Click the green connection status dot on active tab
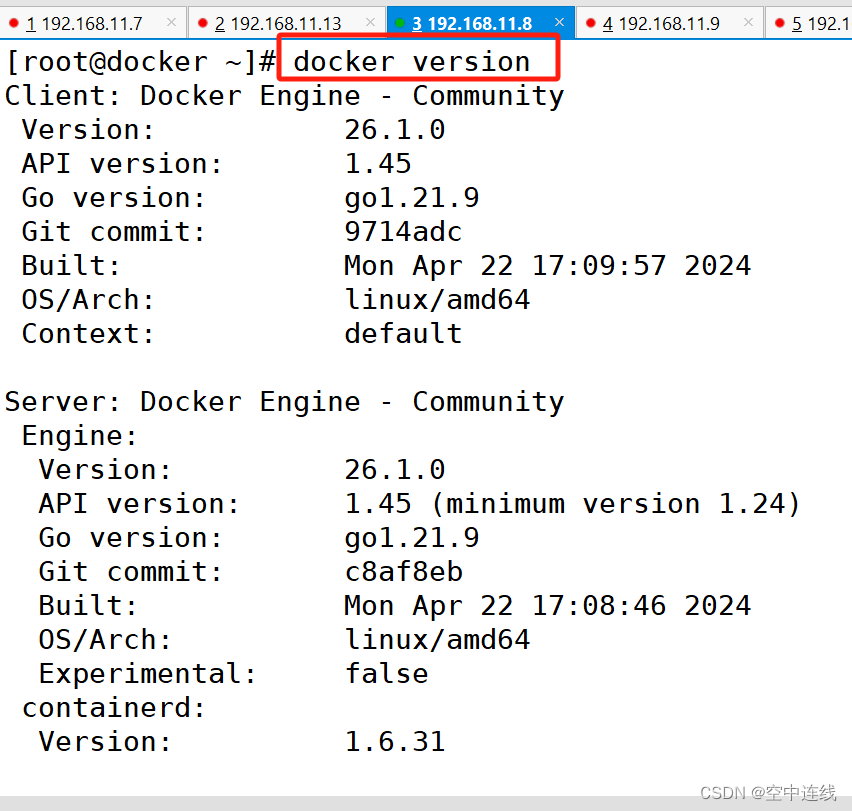Image resolution: width=852 pixels, height=811 pixels. (x=400, y=22)
